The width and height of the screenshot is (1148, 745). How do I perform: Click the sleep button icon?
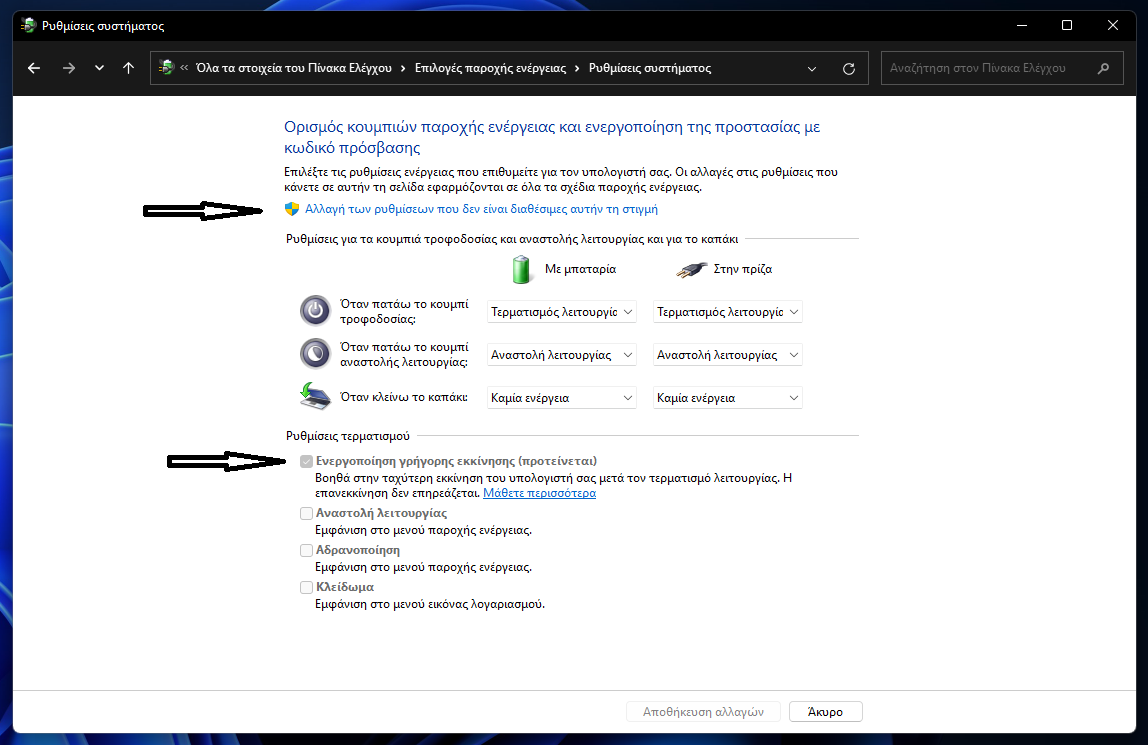pos(315,354)
